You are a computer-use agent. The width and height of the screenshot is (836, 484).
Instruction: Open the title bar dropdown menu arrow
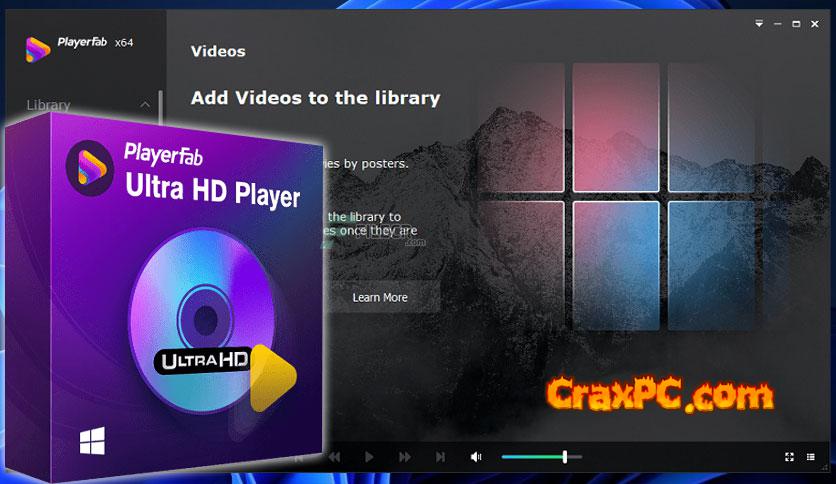pyautogui.click(x=759, y=23)
